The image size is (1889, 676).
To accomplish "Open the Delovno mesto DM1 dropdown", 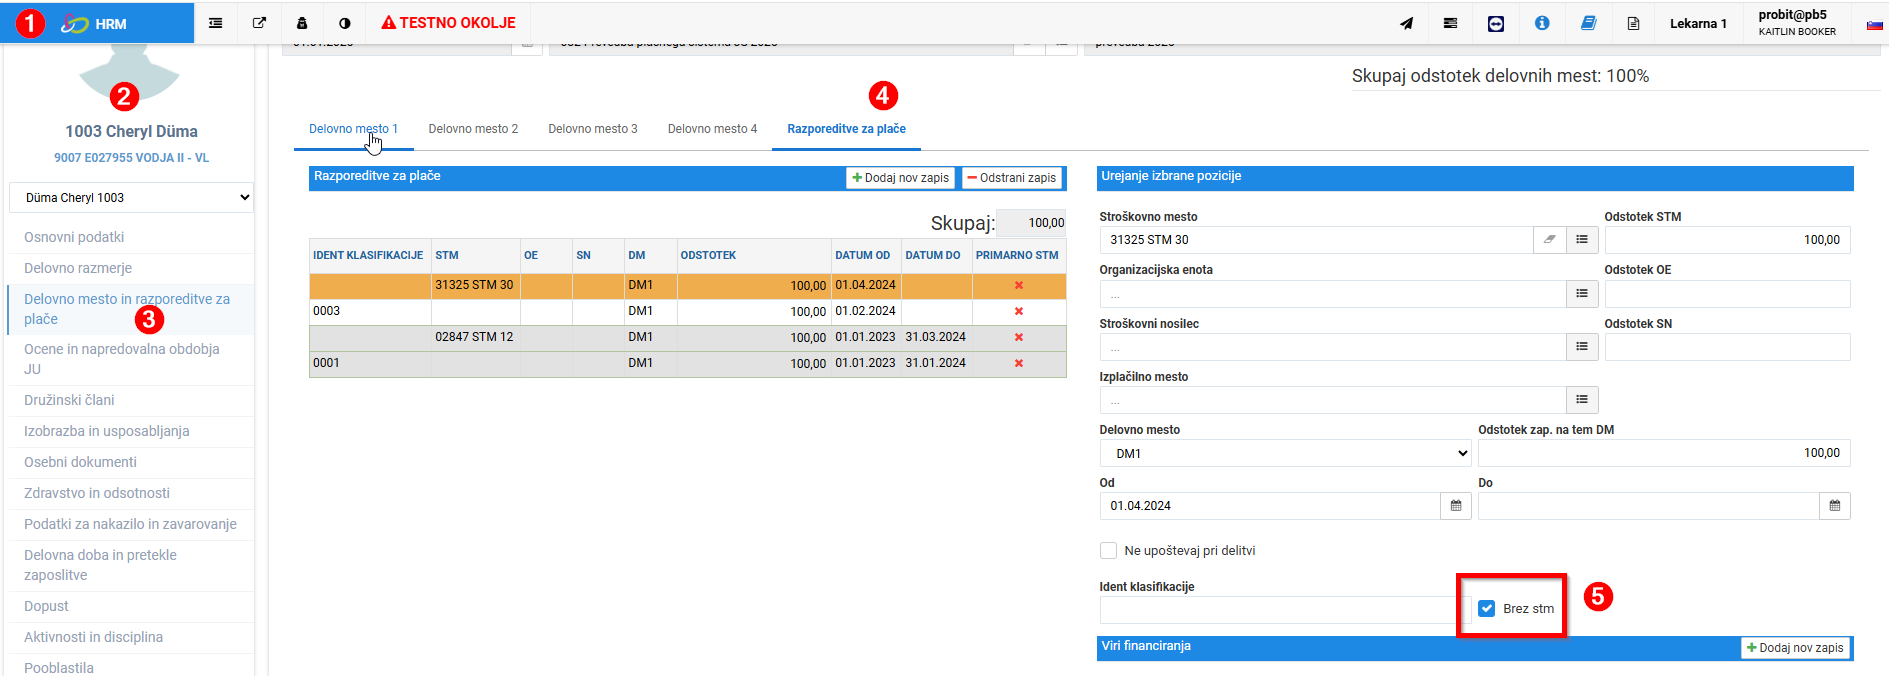I will [x=1286, y=453].
